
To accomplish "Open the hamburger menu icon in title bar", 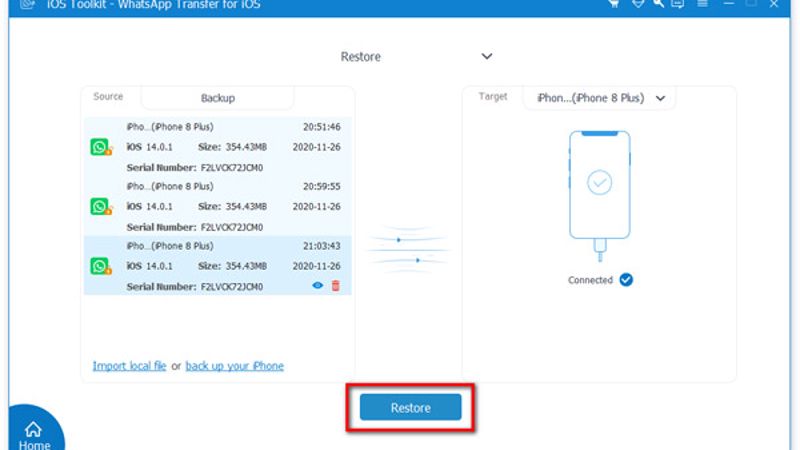I will 703,3.
